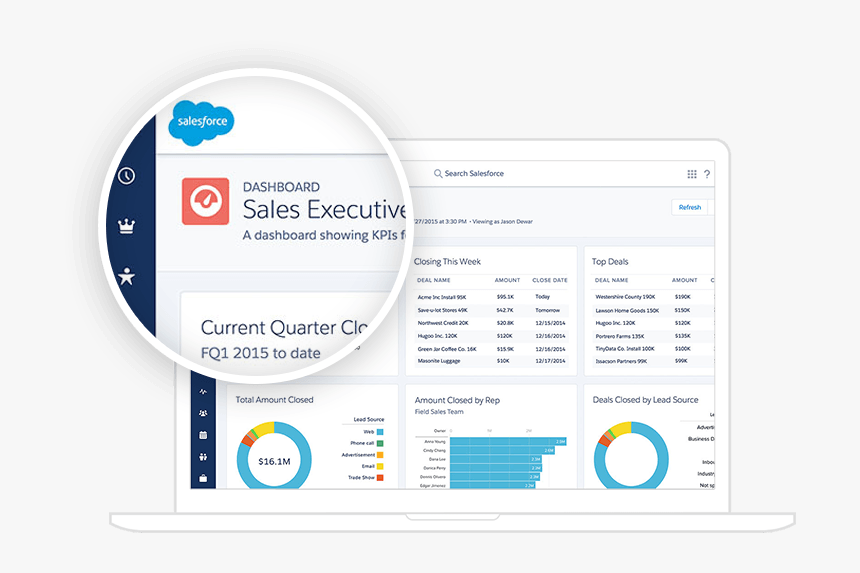Select the Web legend color swatch
This screenshot has width=860, height=573.
pyautogui.click(x=380, y=432)
